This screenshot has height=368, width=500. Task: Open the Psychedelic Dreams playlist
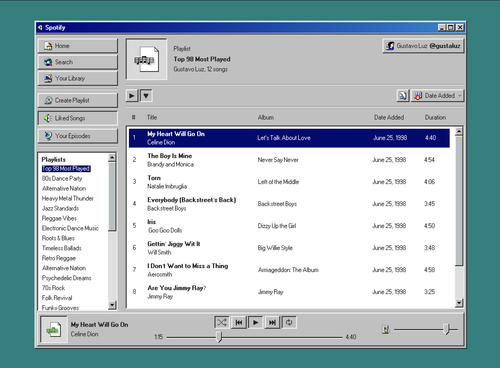pyautogui.click(x=67, y=278)
